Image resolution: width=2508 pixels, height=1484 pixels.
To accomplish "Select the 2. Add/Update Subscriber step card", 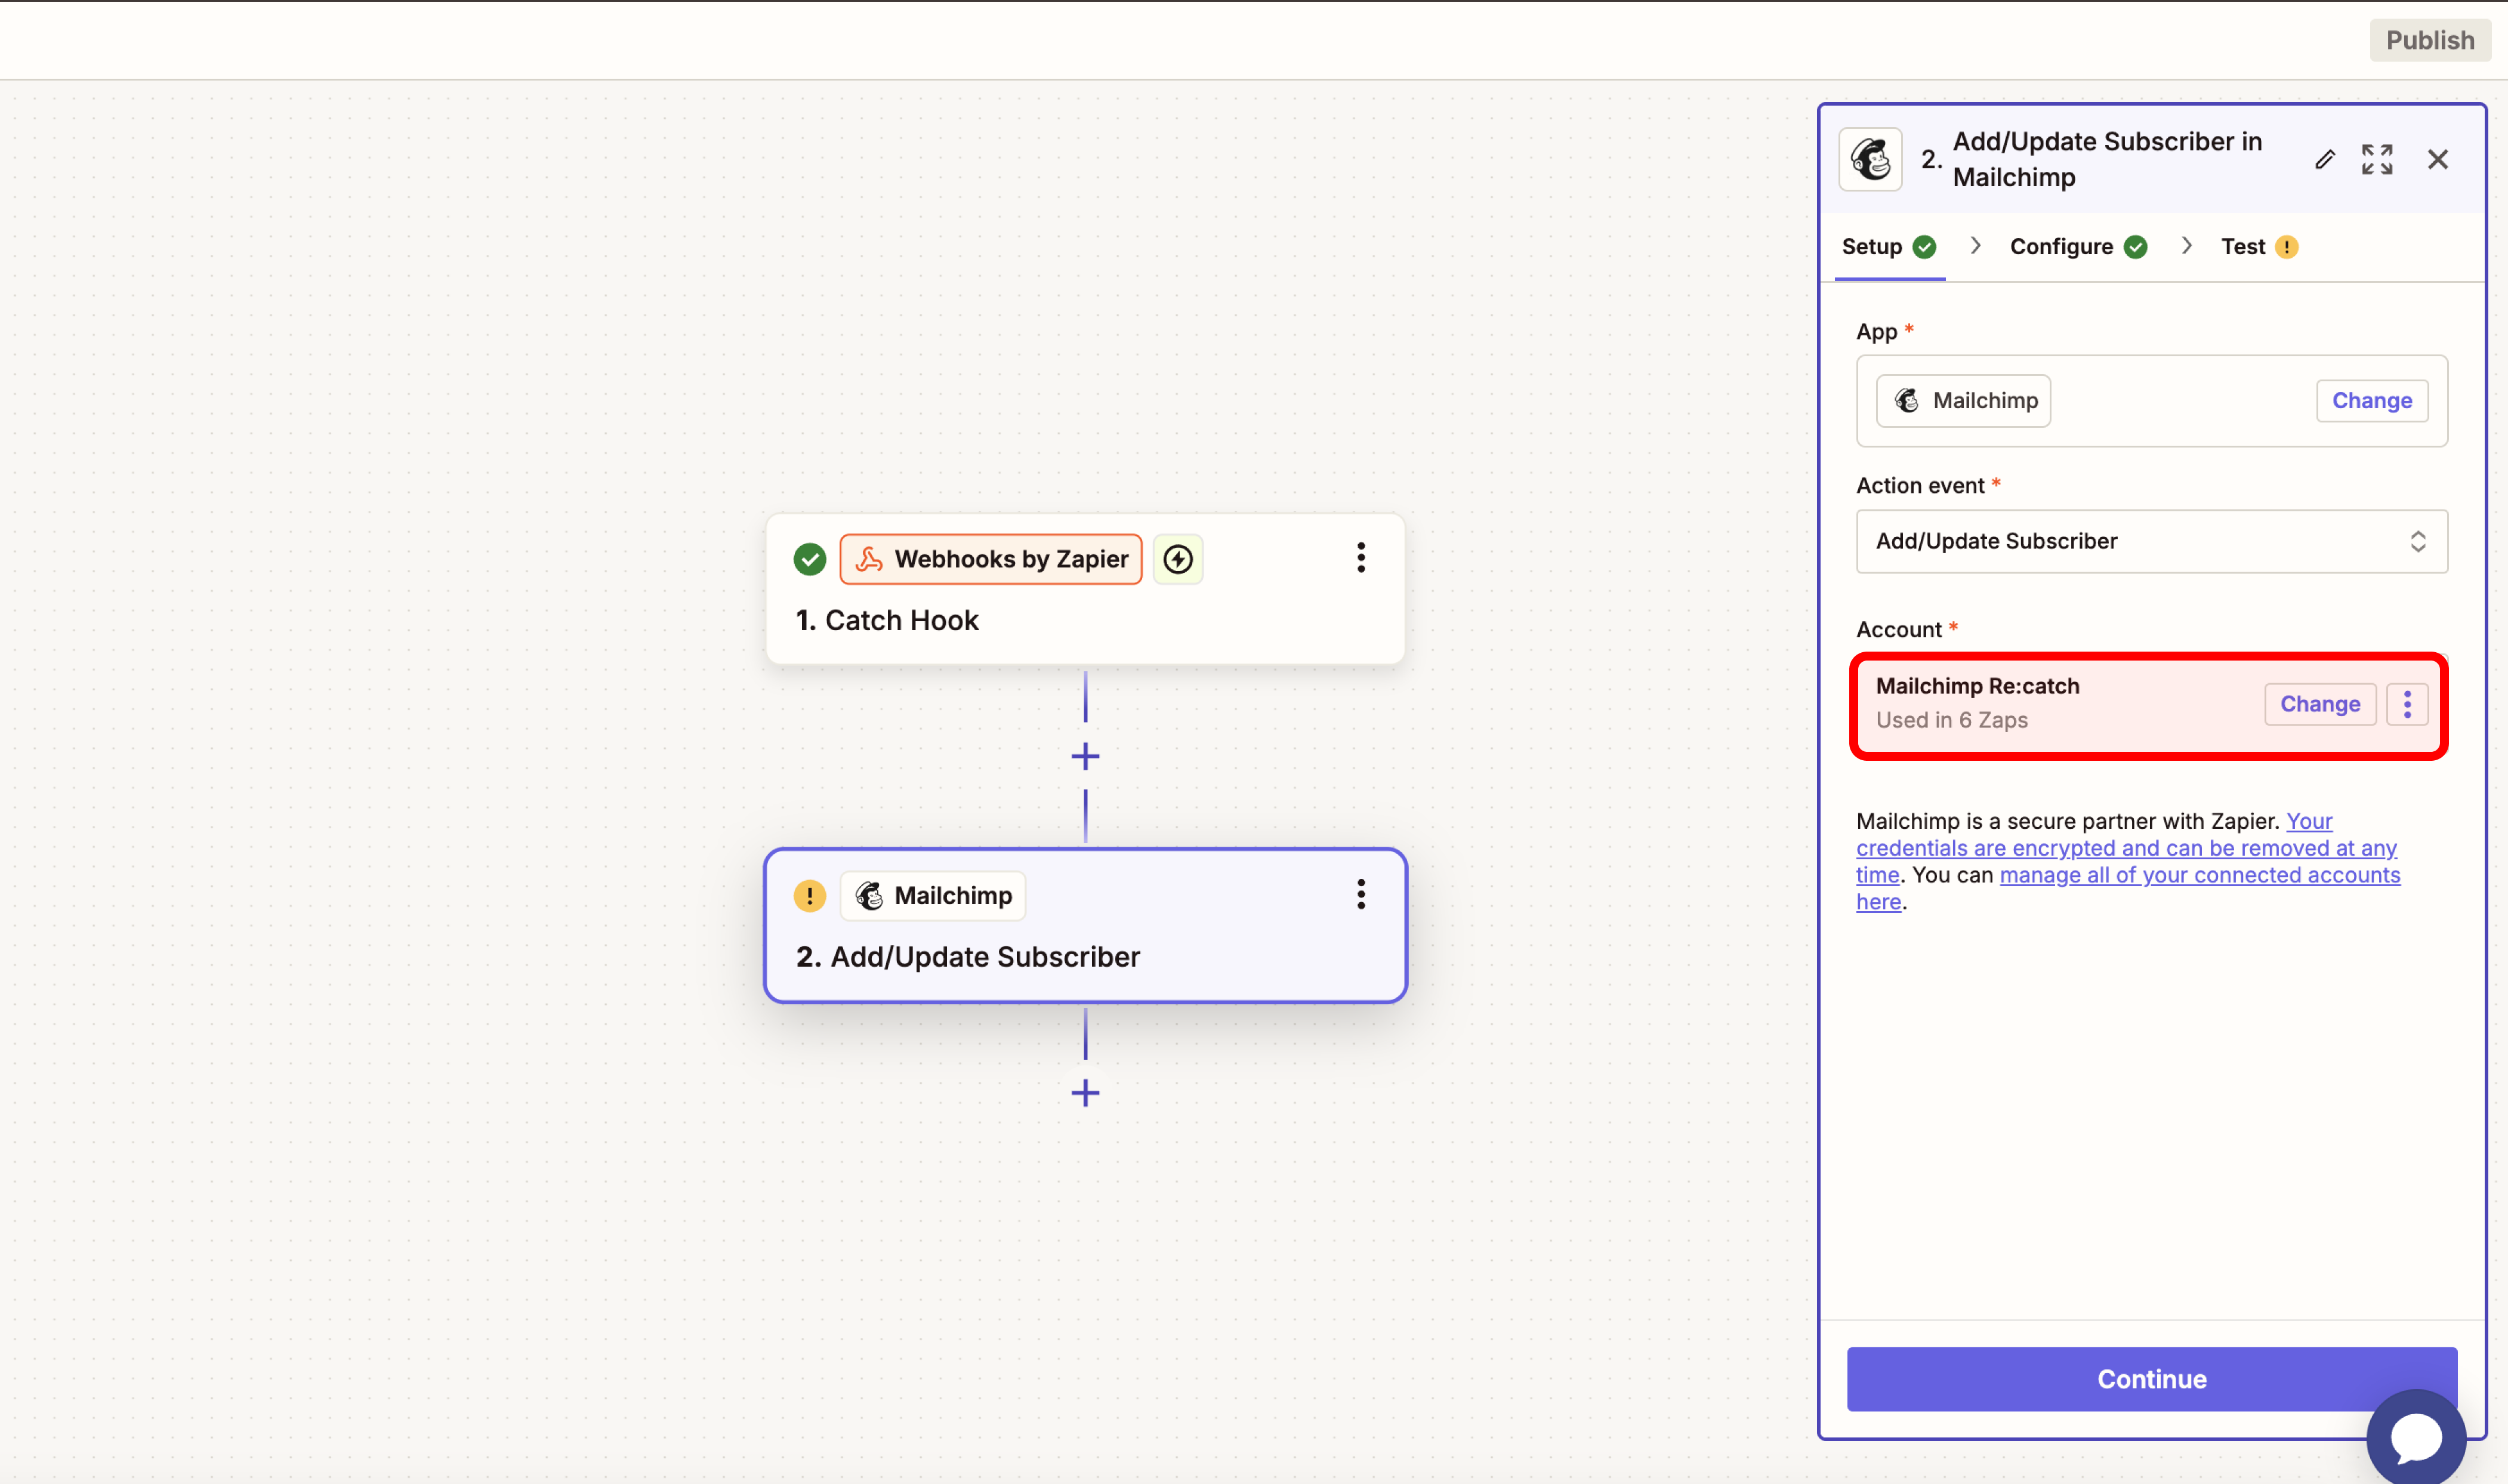I will coord(1085,926).
